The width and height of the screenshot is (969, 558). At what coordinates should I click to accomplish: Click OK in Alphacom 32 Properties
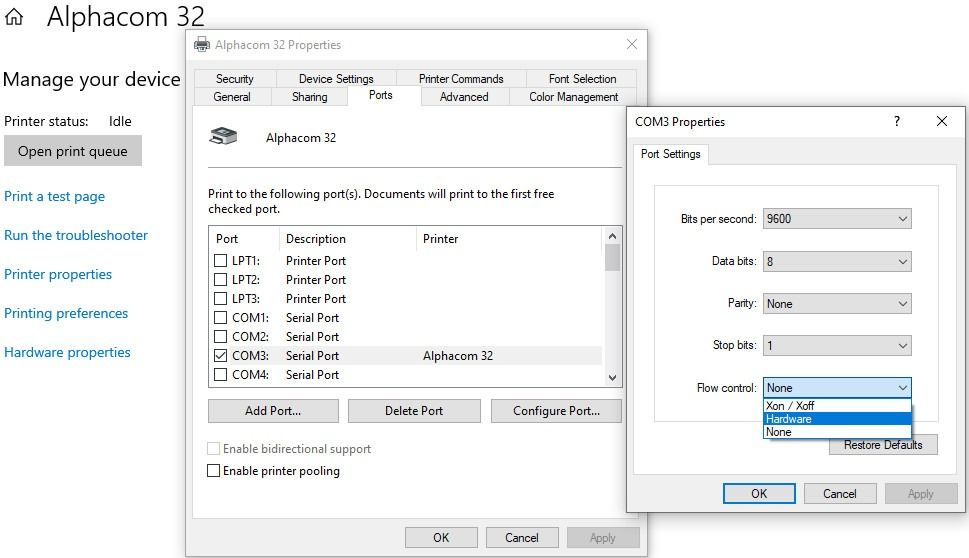441,538
